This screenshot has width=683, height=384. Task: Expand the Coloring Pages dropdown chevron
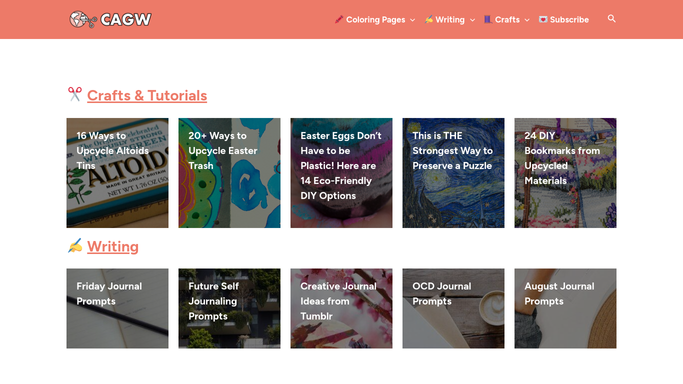[413, 20]
